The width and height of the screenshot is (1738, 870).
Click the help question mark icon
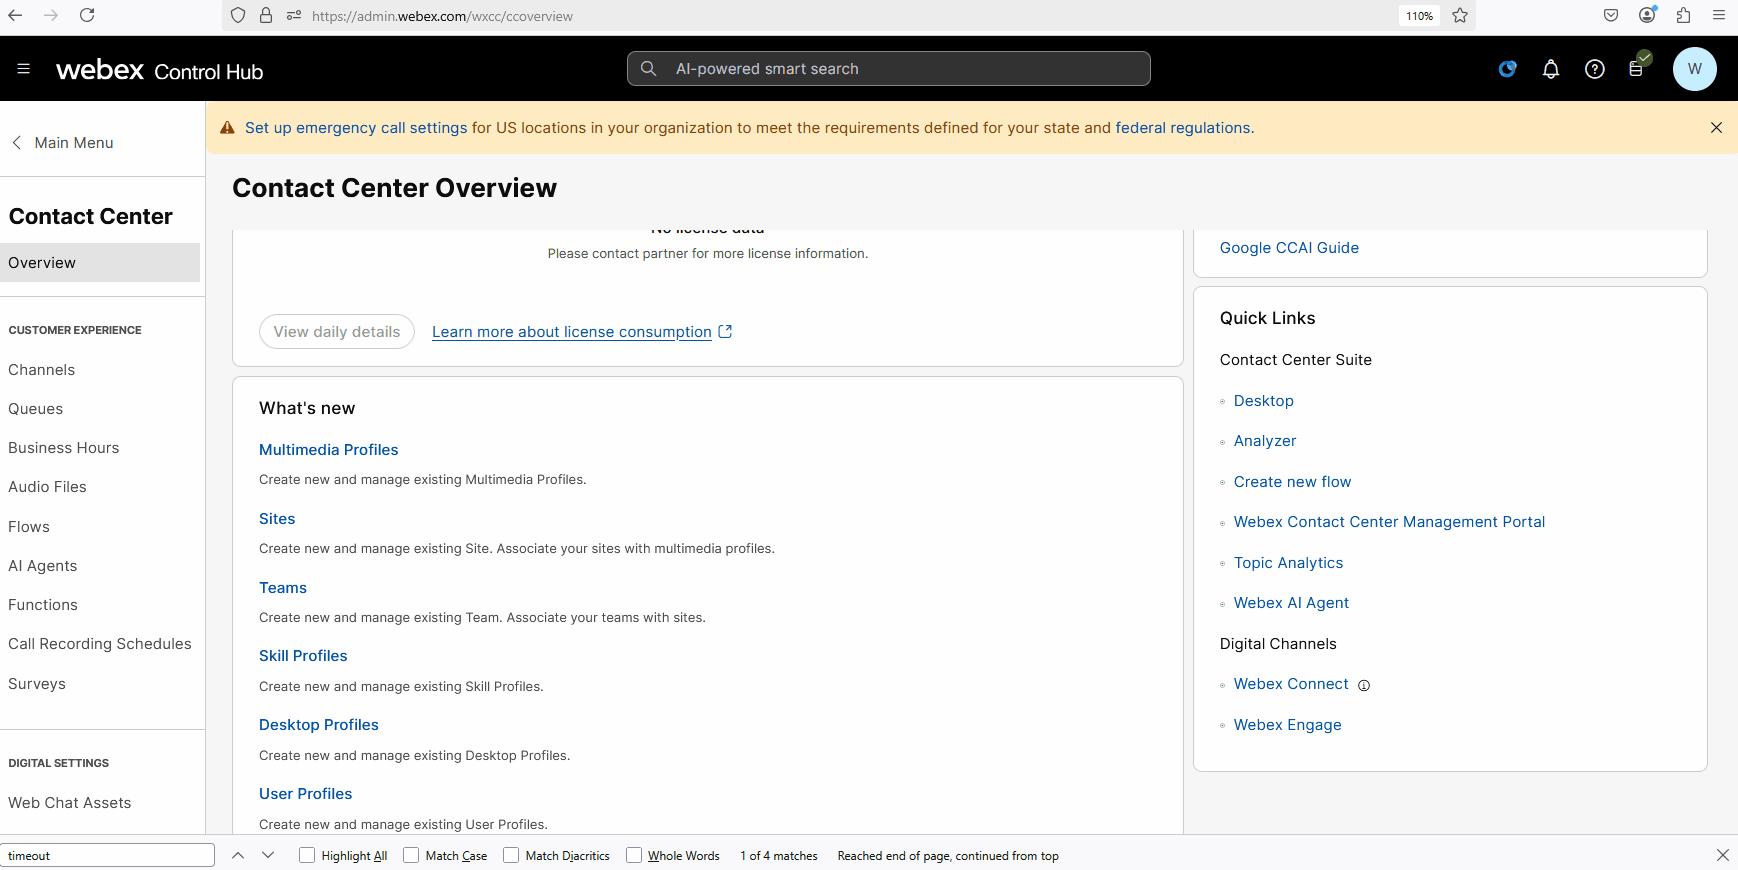coord(1594,69)
